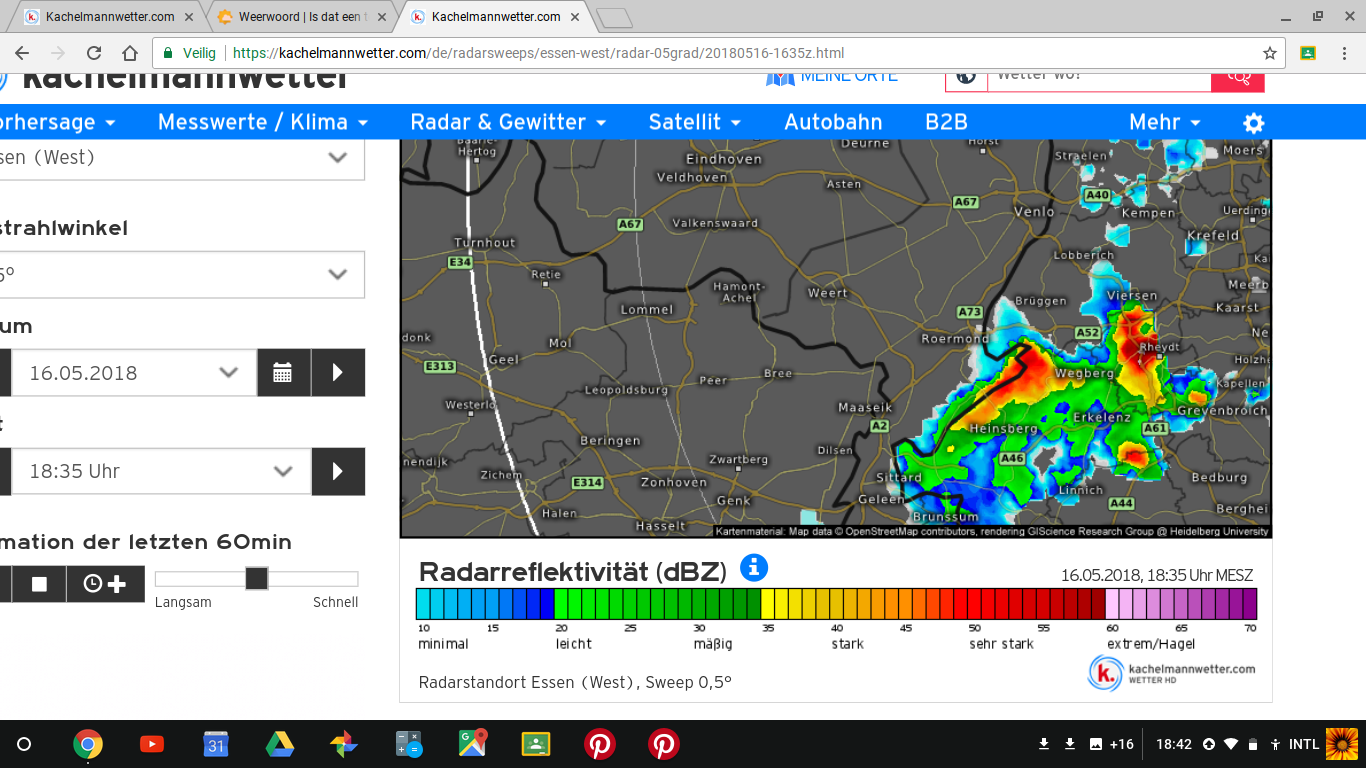Launch Google Maps from the shelf

pyautogui.click(x=472, y=744)
